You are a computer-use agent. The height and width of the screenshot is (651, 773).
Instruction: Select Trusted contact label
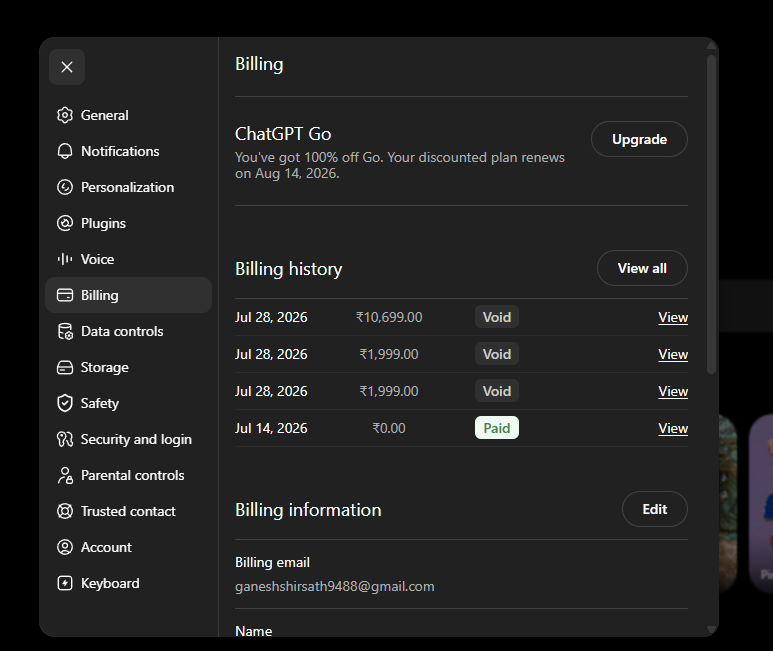point(128,511)
